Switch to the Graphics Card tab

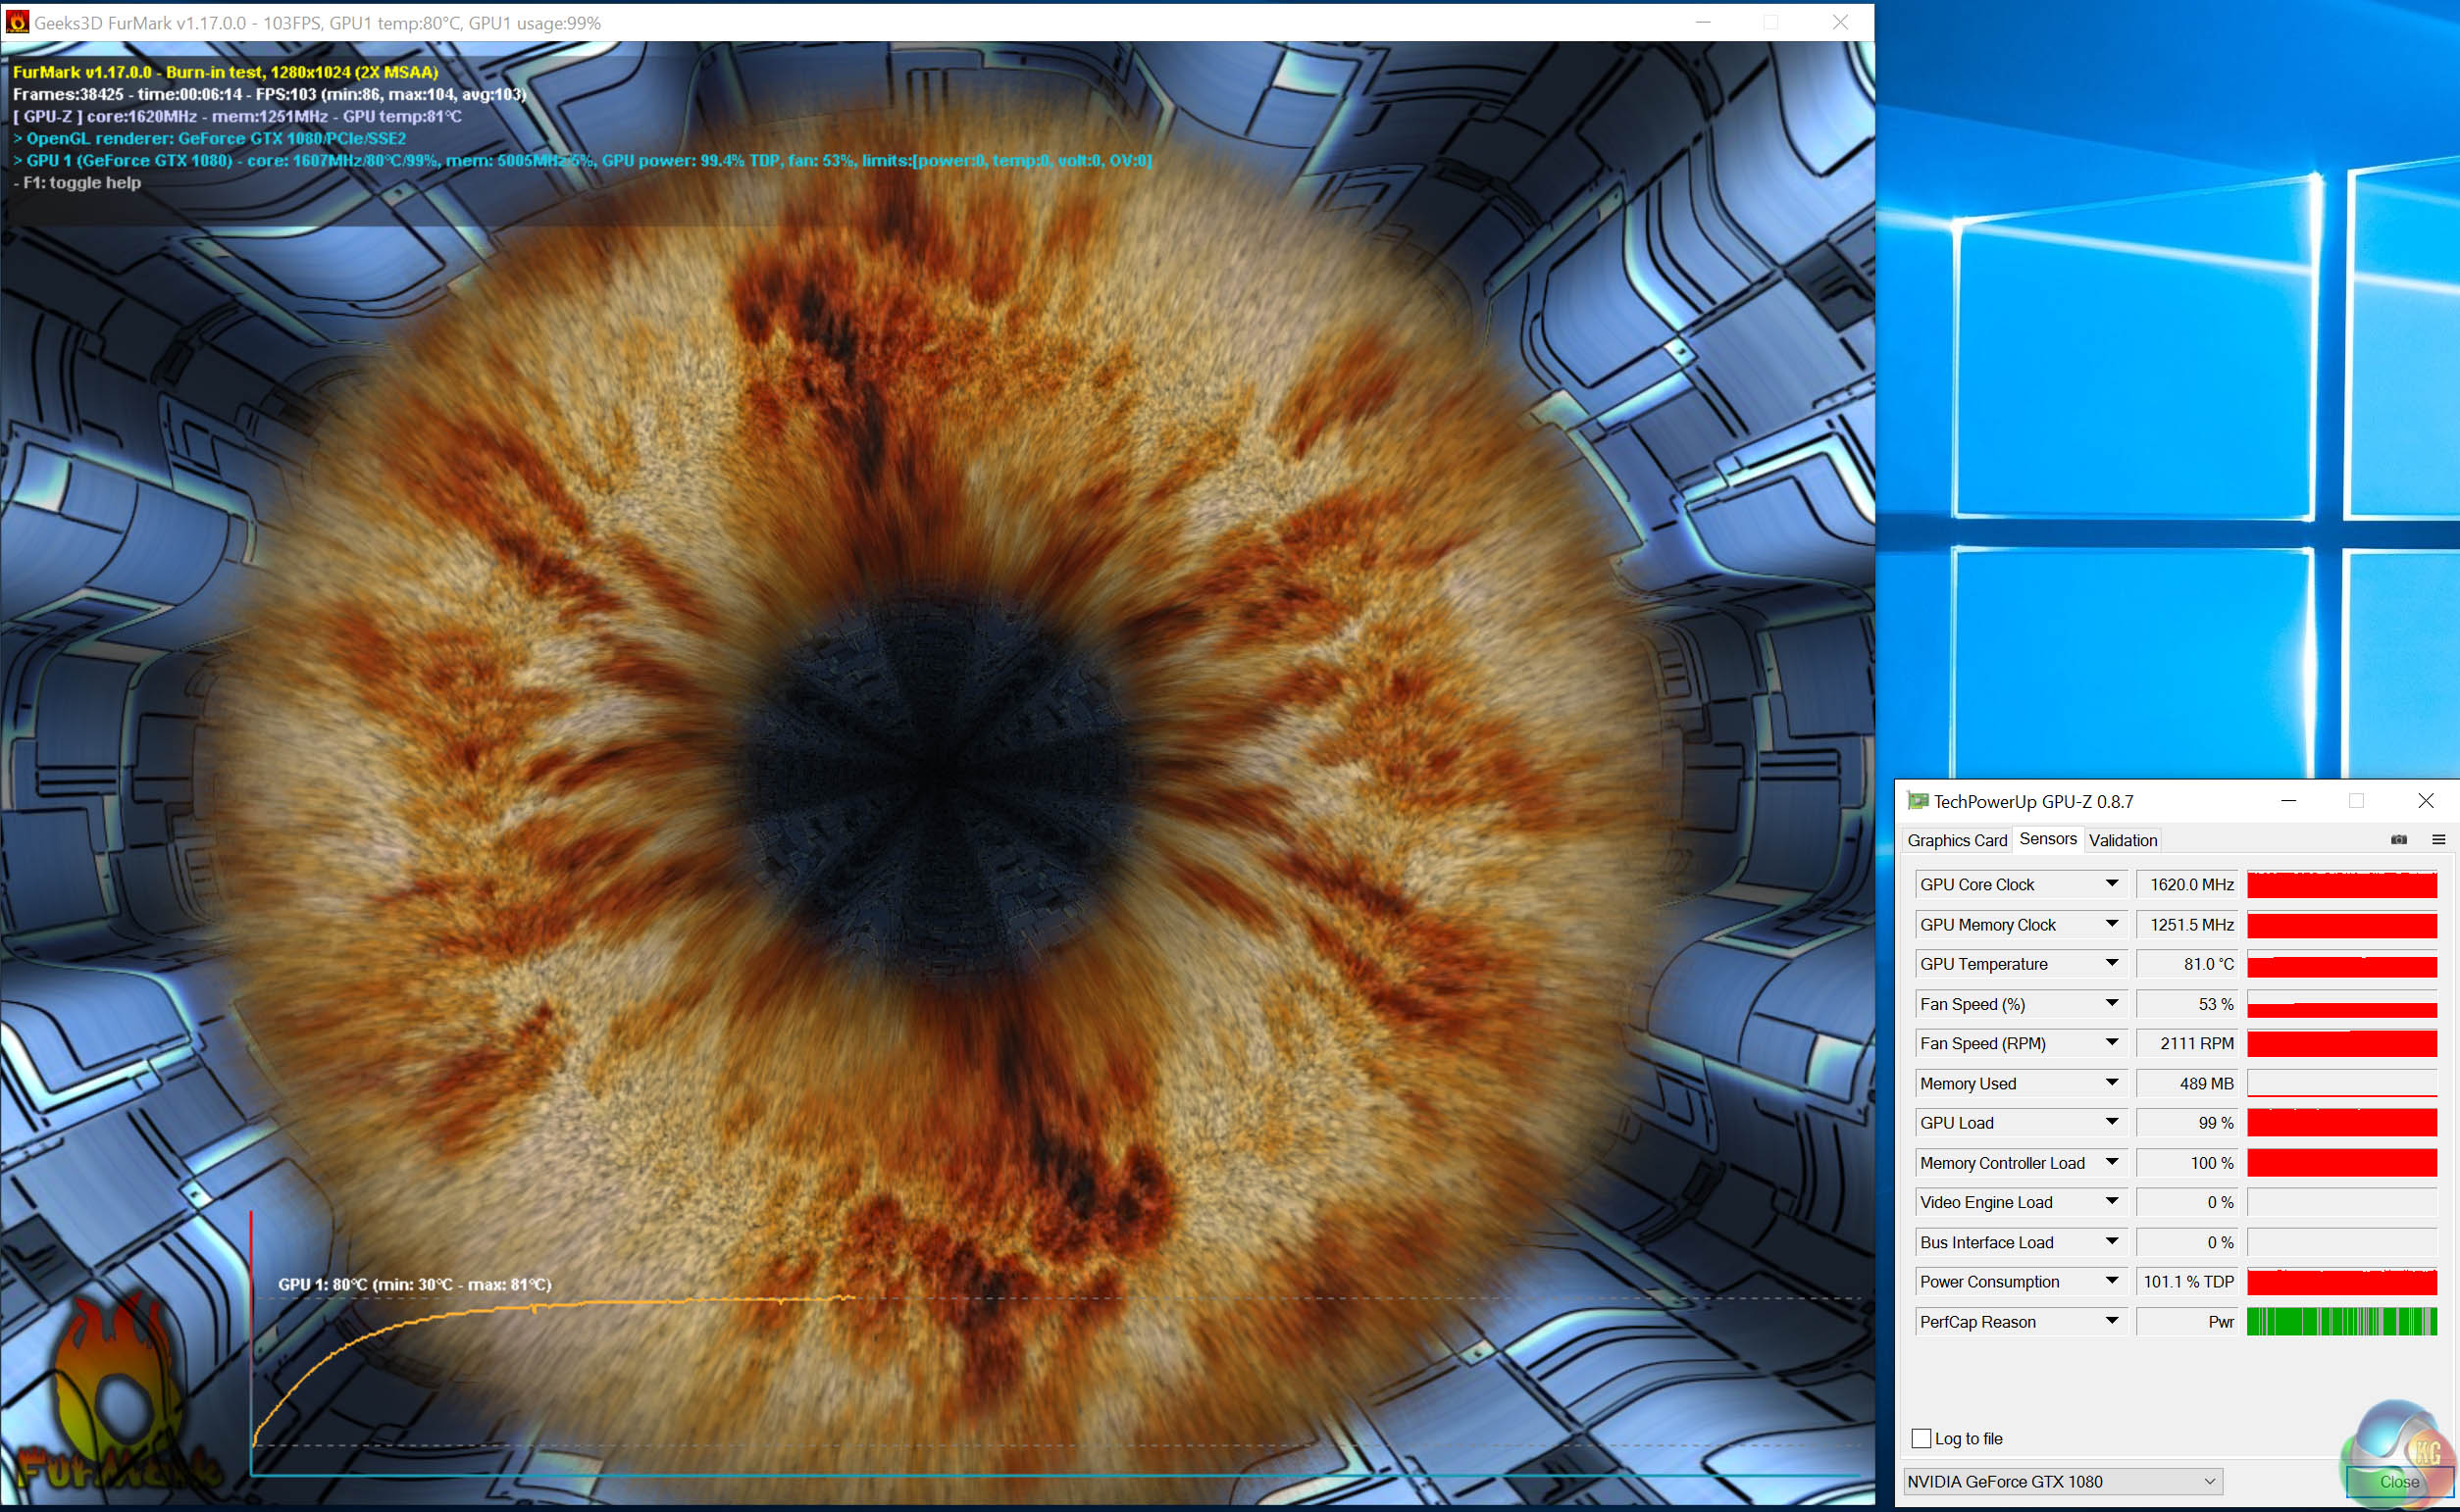(x=1956, y=840)
